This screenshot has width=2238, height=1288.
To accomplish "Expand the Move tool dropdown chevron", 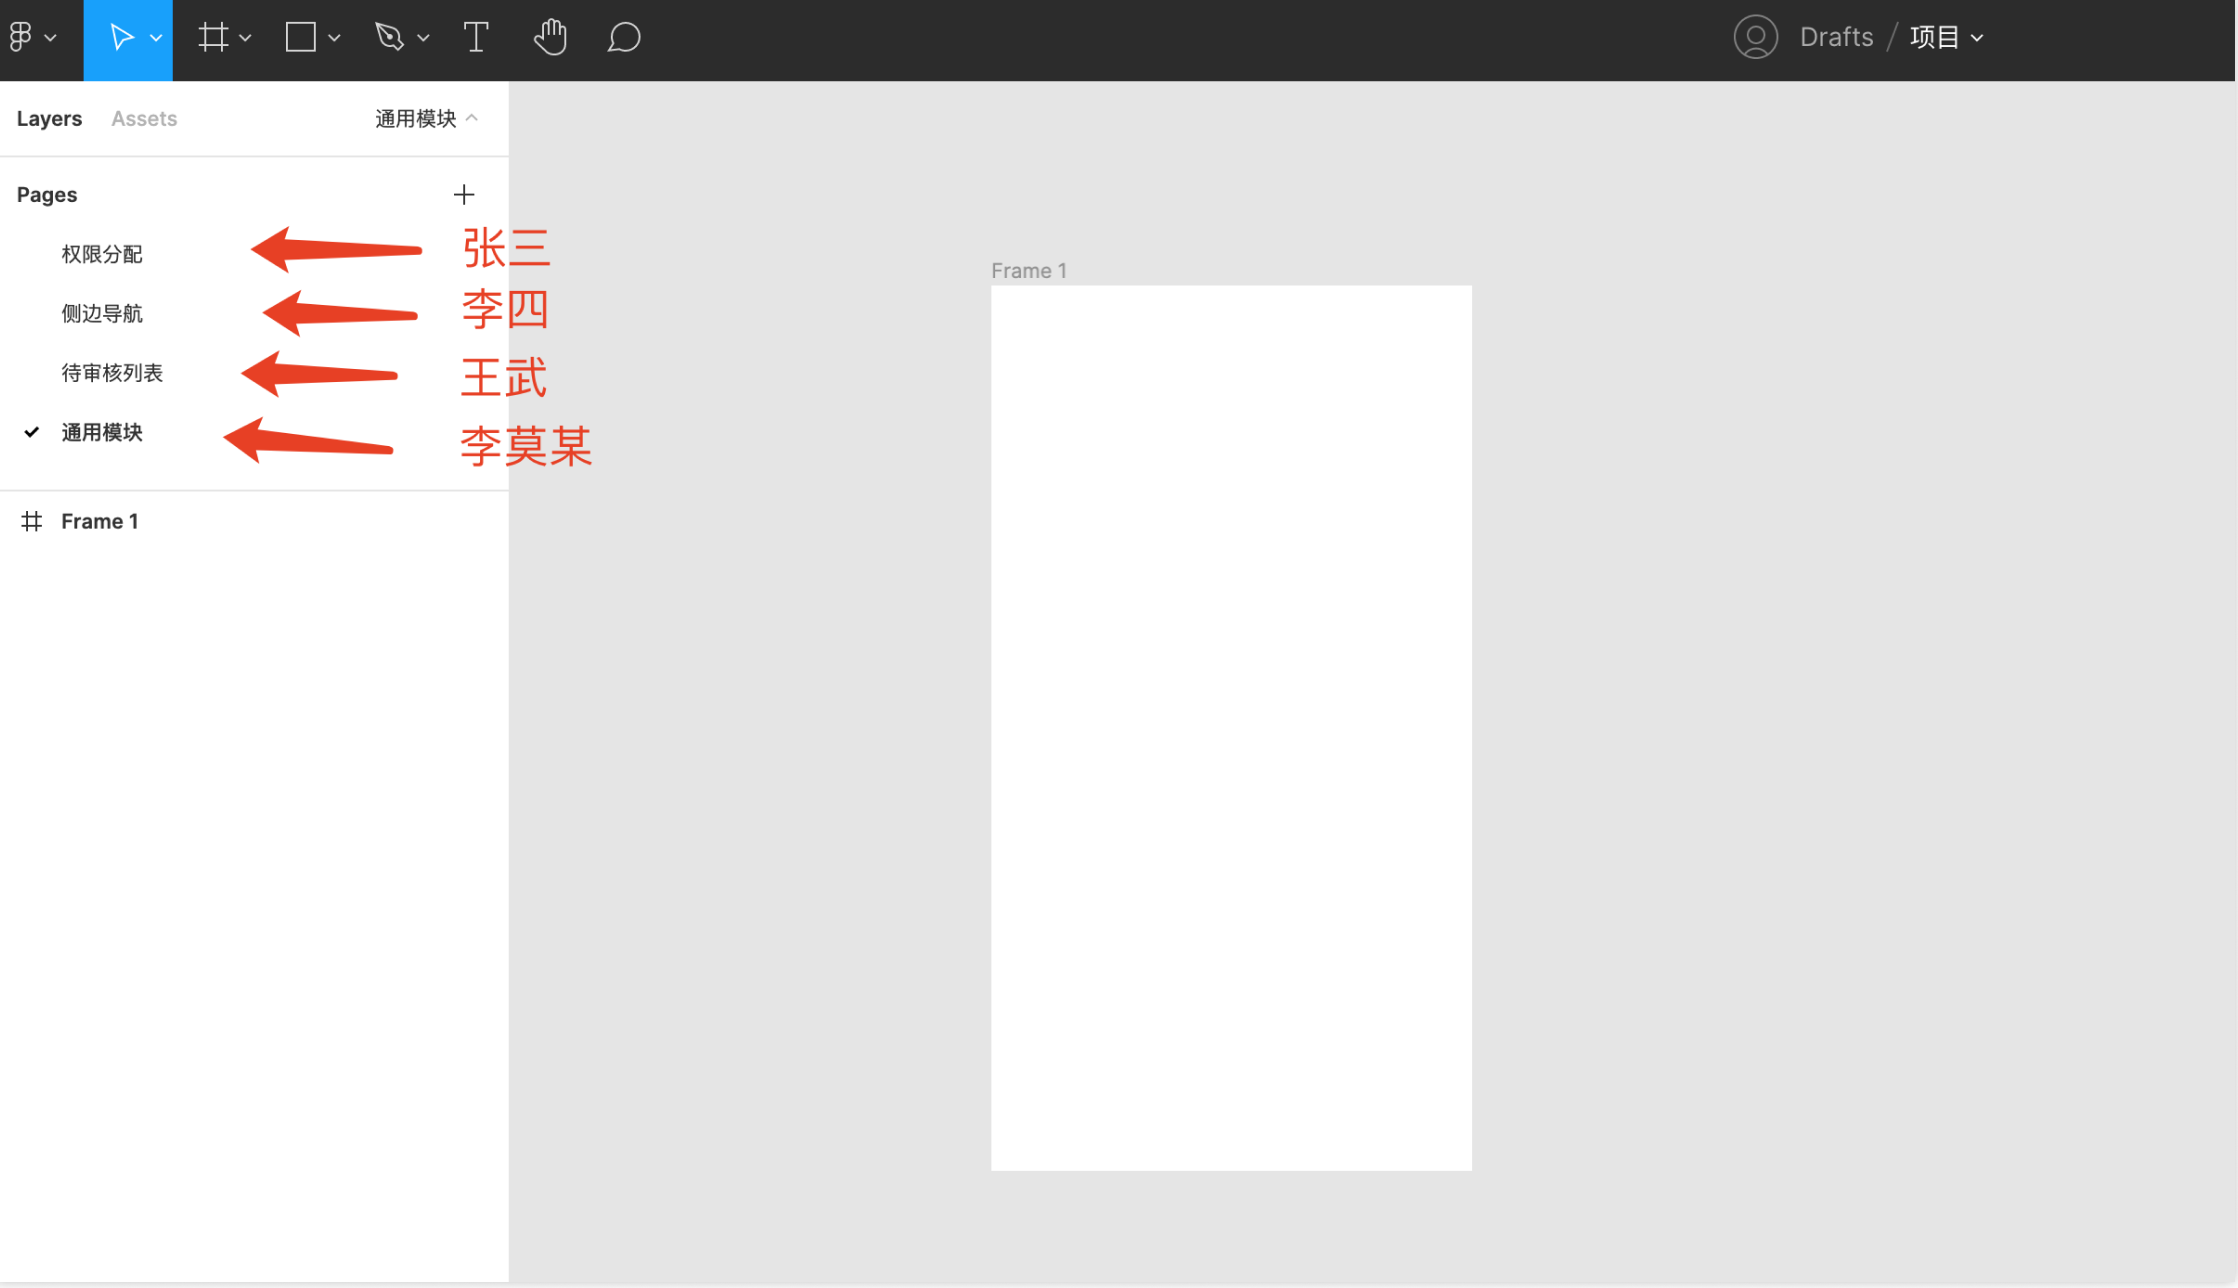I will pos(156,38).
